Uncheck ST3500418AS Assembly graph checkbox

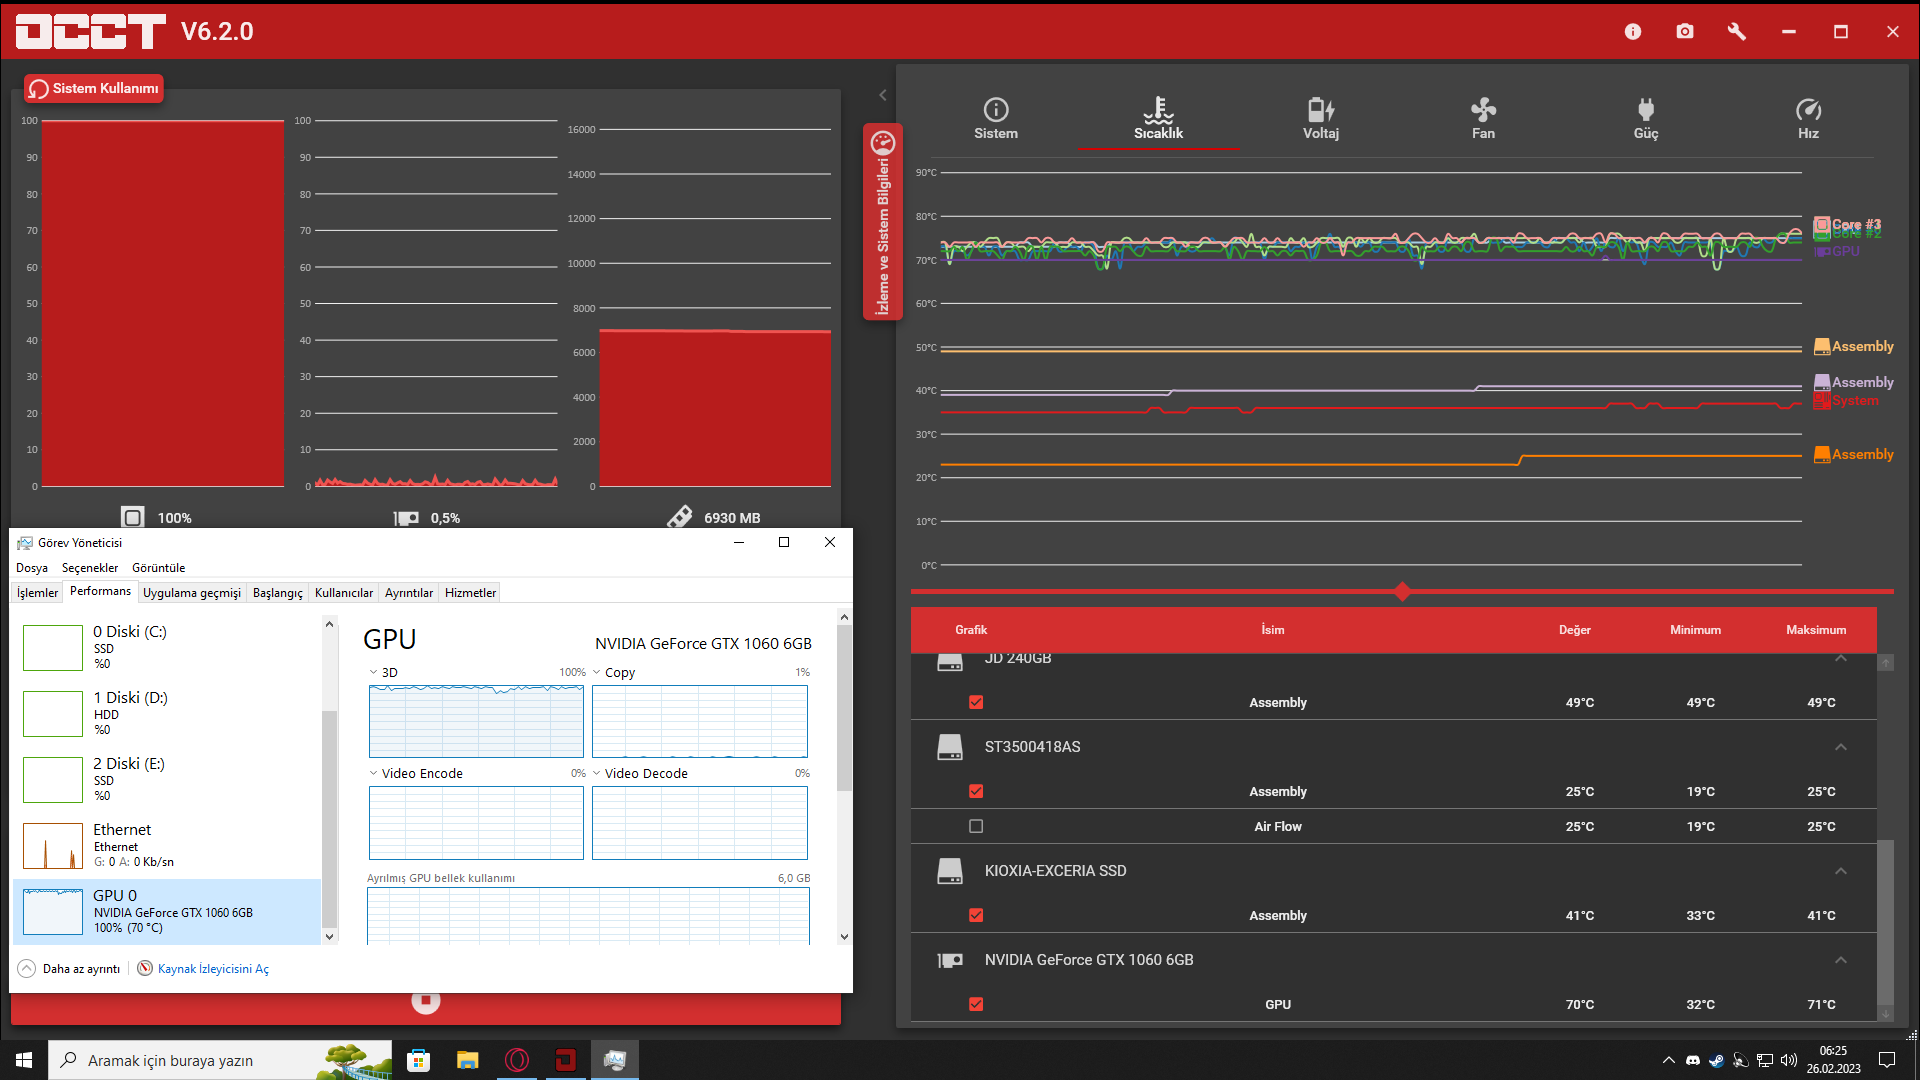(x=976, y=791)
